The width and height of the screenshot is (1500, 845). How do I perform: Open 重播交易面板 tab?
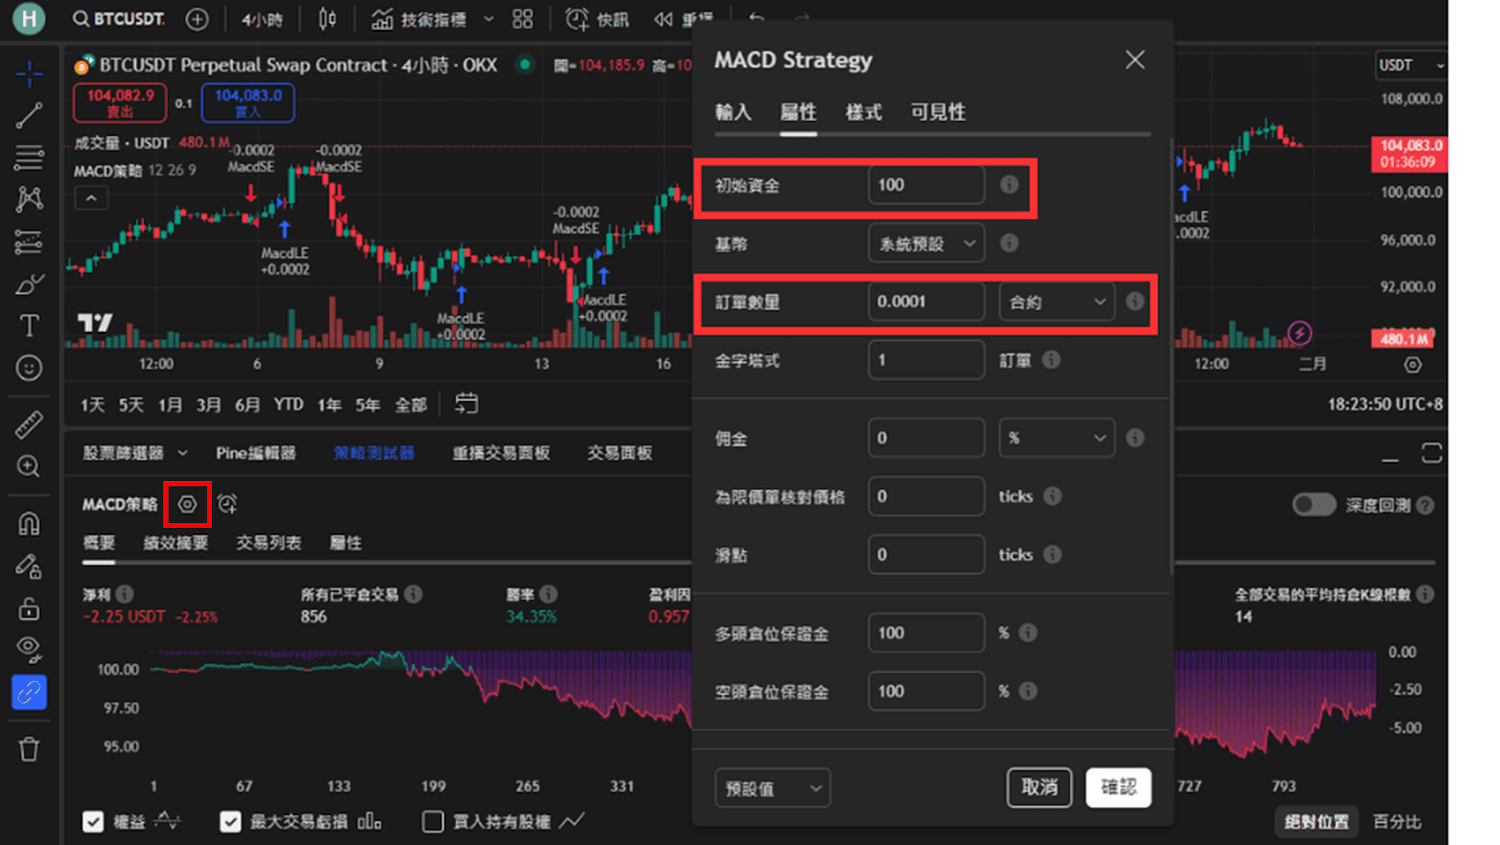coord(501,453)
